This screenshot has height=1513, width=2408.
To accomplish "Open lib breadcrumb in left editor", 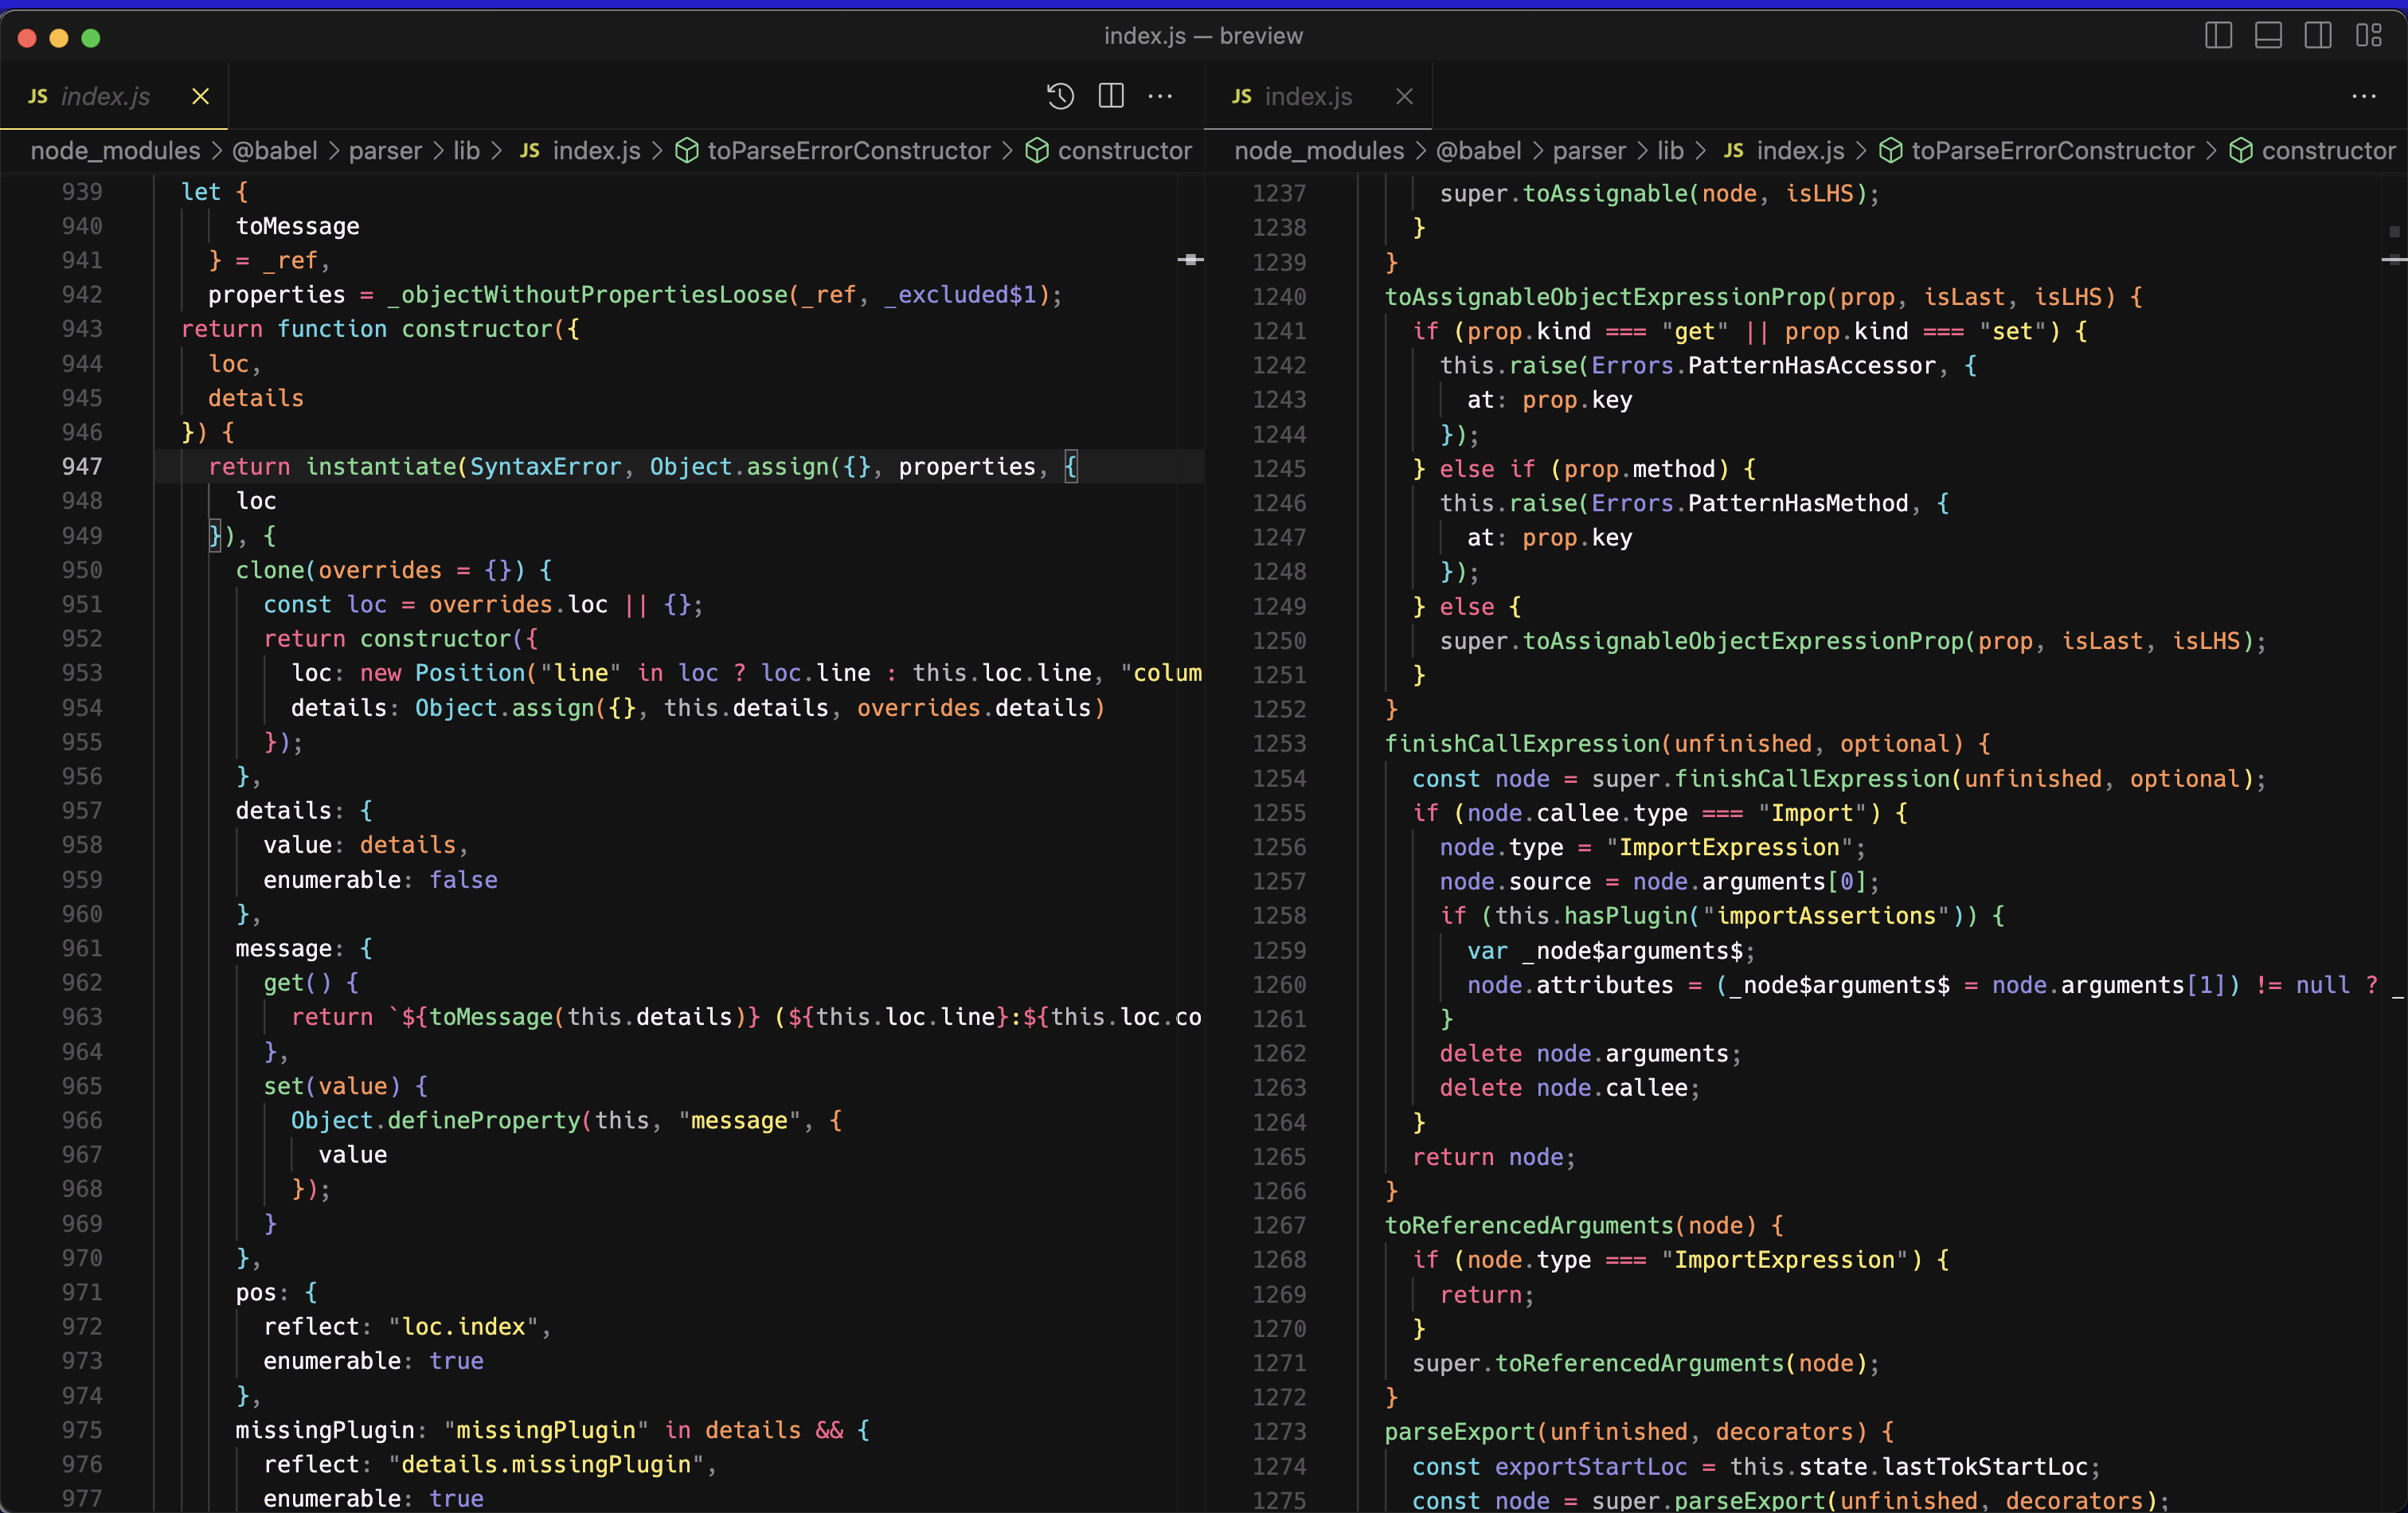I will pos(466,151).
